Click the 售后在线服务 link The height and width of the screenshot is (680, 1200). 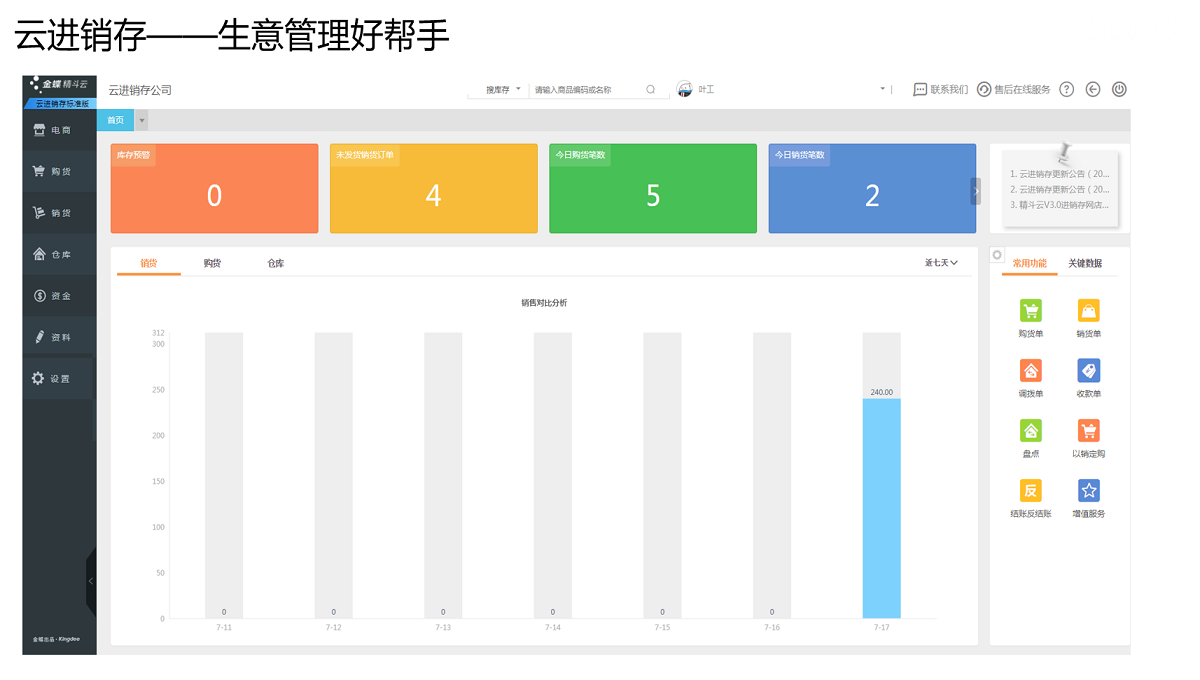pyautogui.click(x=1014, y=89)
